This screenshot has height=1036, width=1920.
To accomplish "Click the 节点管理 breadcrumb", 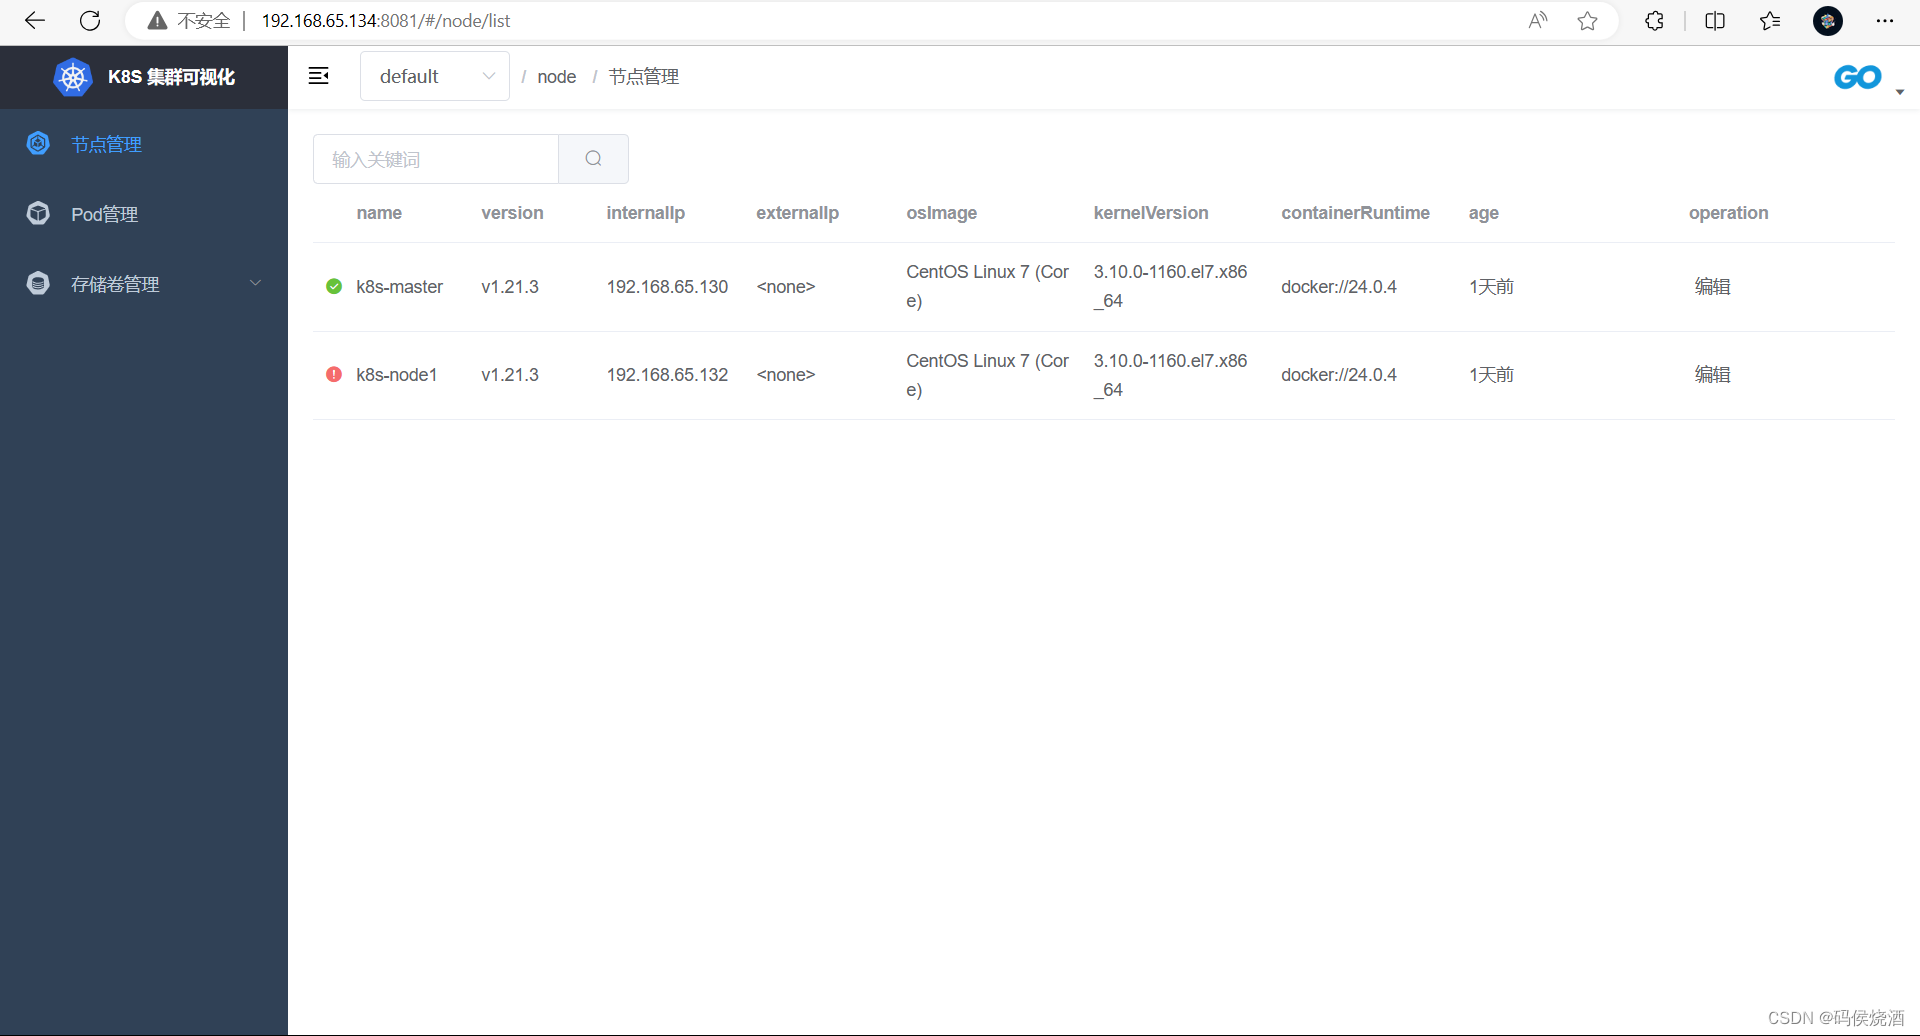I will (644, 77).
